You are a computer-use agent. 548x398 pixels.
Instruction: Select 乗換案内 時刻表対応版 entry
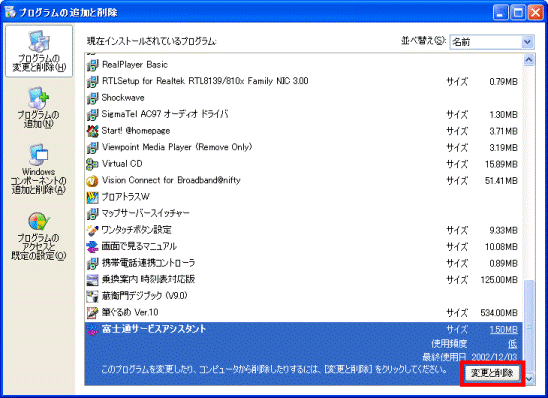click(x=303, y=280)
